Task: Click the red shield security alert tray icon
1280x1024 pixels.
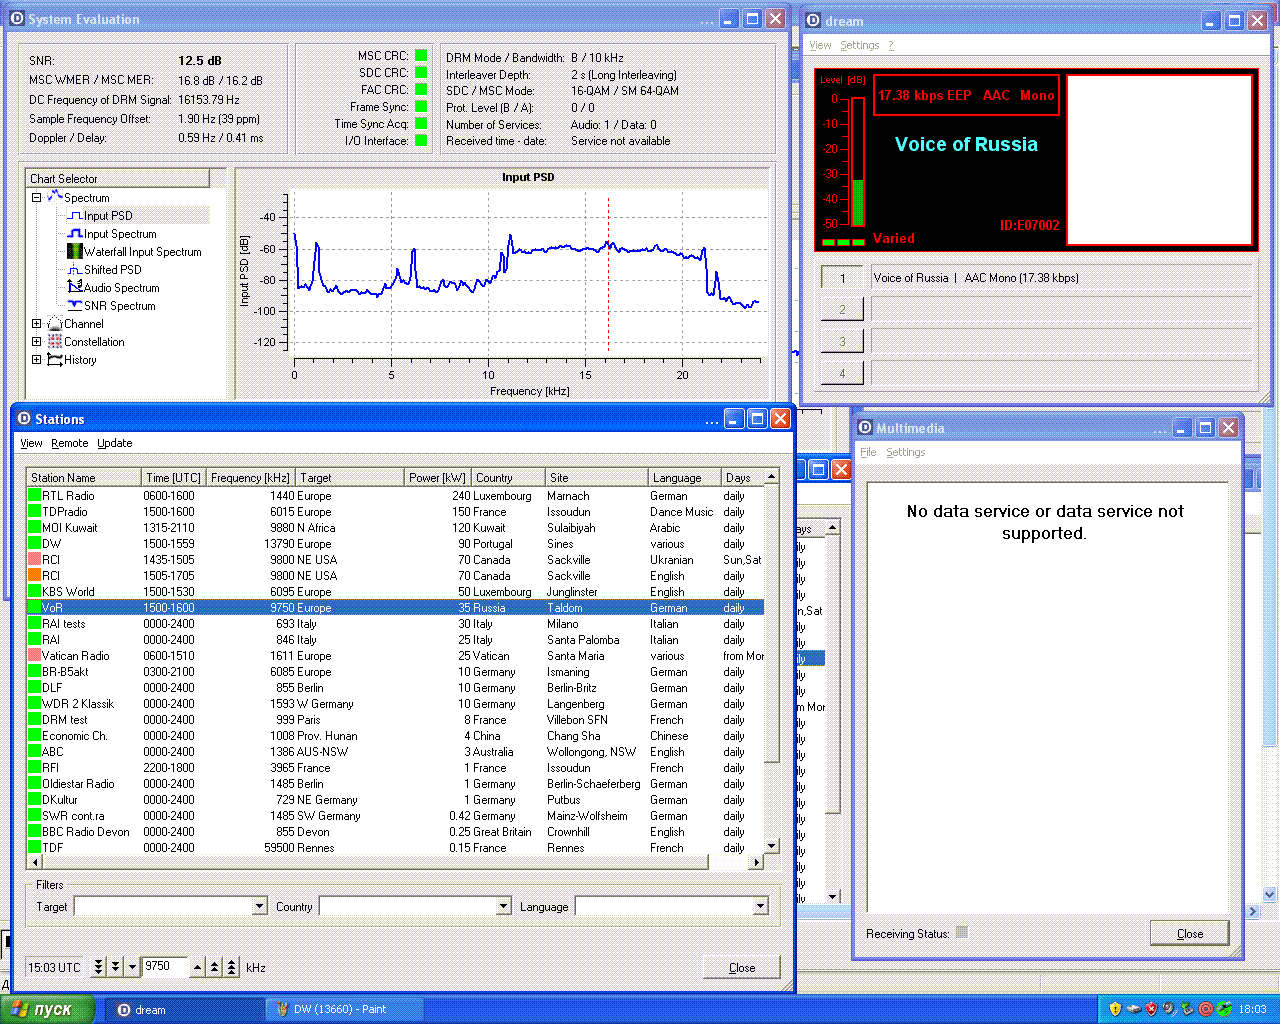Action: (x=1151, y=1009)
